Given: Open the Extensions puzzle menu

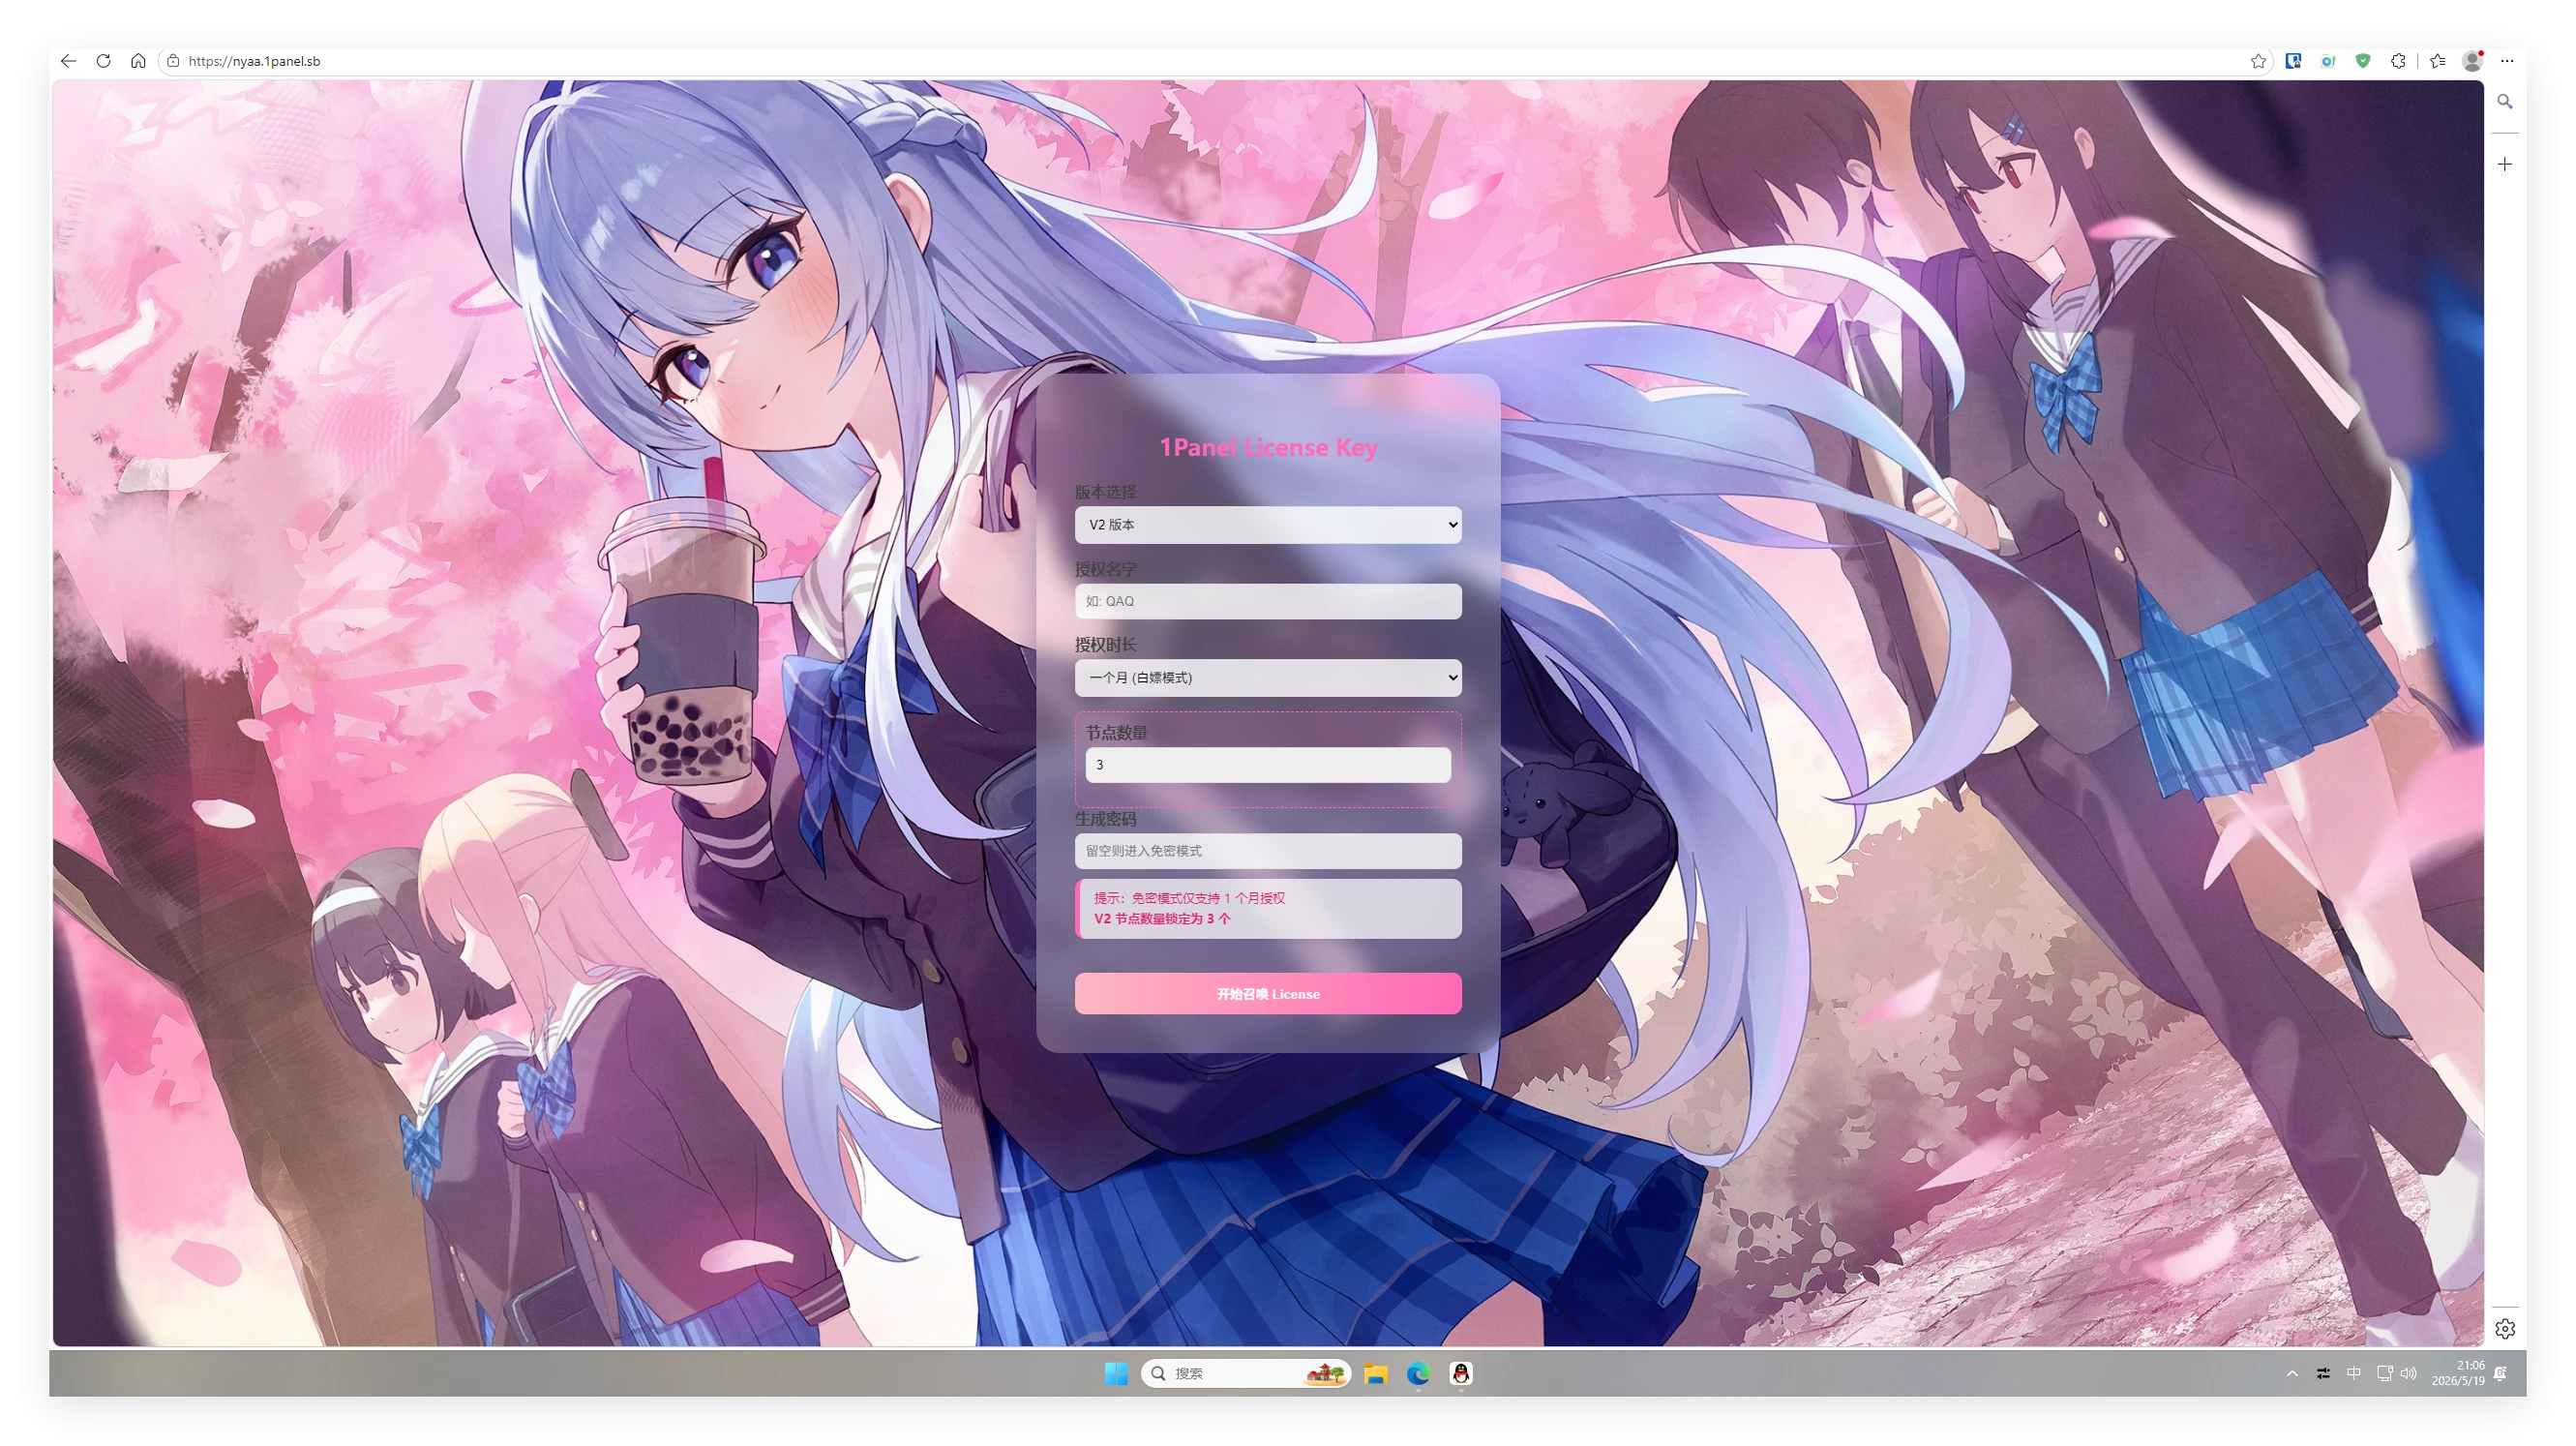Looking at the screenshot, I should pos(2398,61).
